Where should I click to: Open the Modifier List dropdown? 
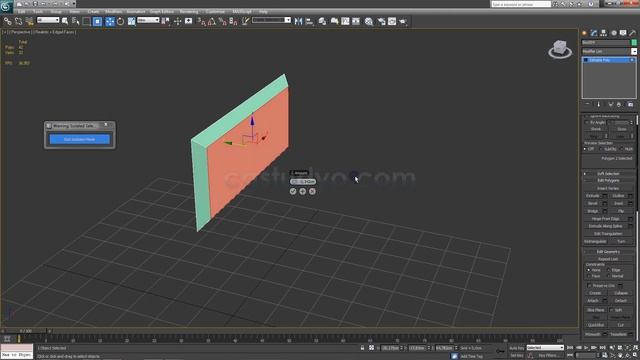click(633, 51)
